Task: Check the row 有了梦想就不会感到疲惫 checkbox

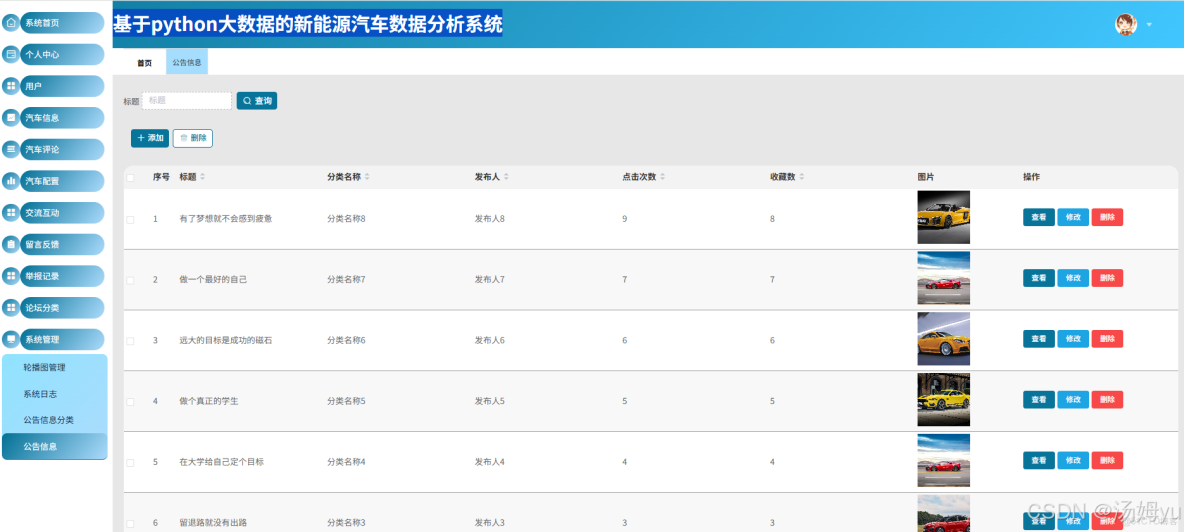Action: [x=130, y=220]
